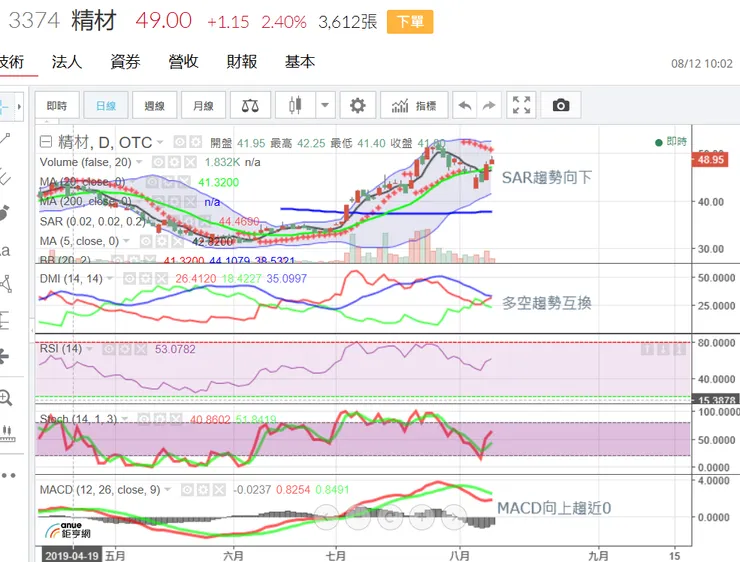The width and height of the screenshot is (740, 562).
Task: Open RSI (14) dropdown arrow
Action: (x=90, y=349)
